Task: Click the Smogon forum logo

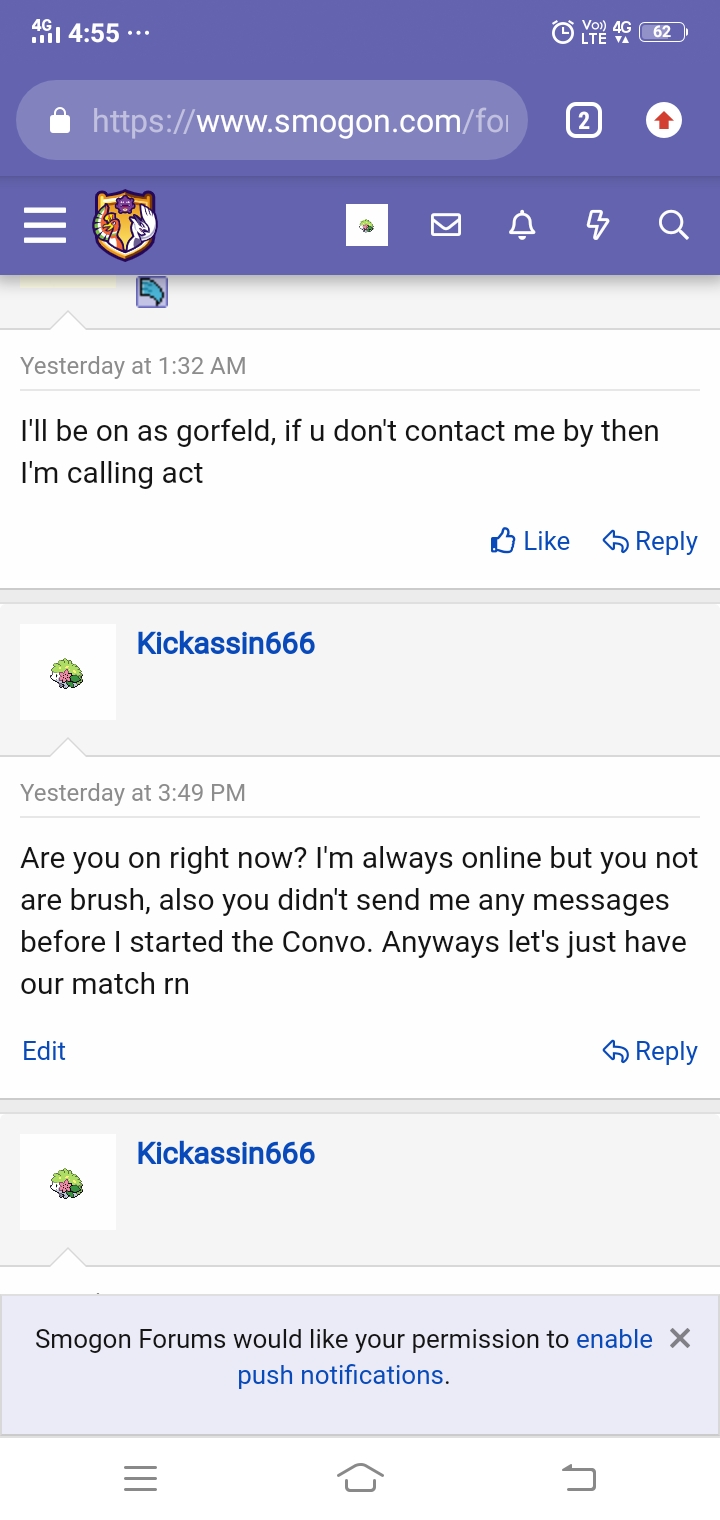Action: click(125, 226)
